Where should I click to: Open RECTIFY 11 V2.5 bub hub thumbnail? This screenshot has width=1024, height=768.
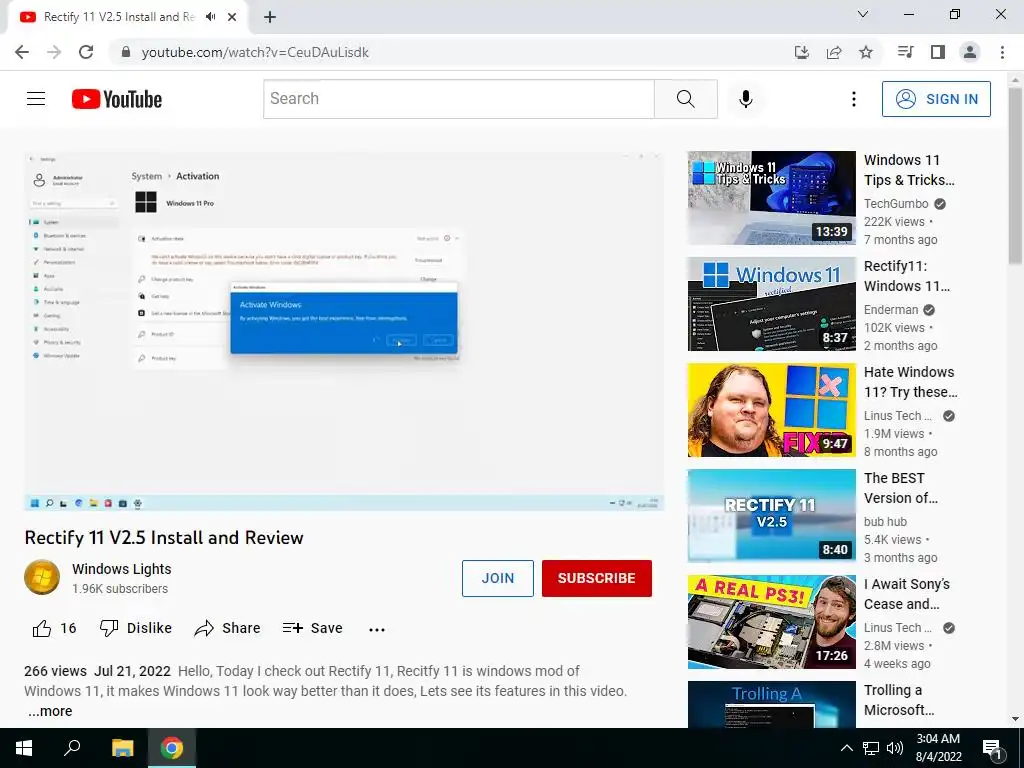point(771,516)
